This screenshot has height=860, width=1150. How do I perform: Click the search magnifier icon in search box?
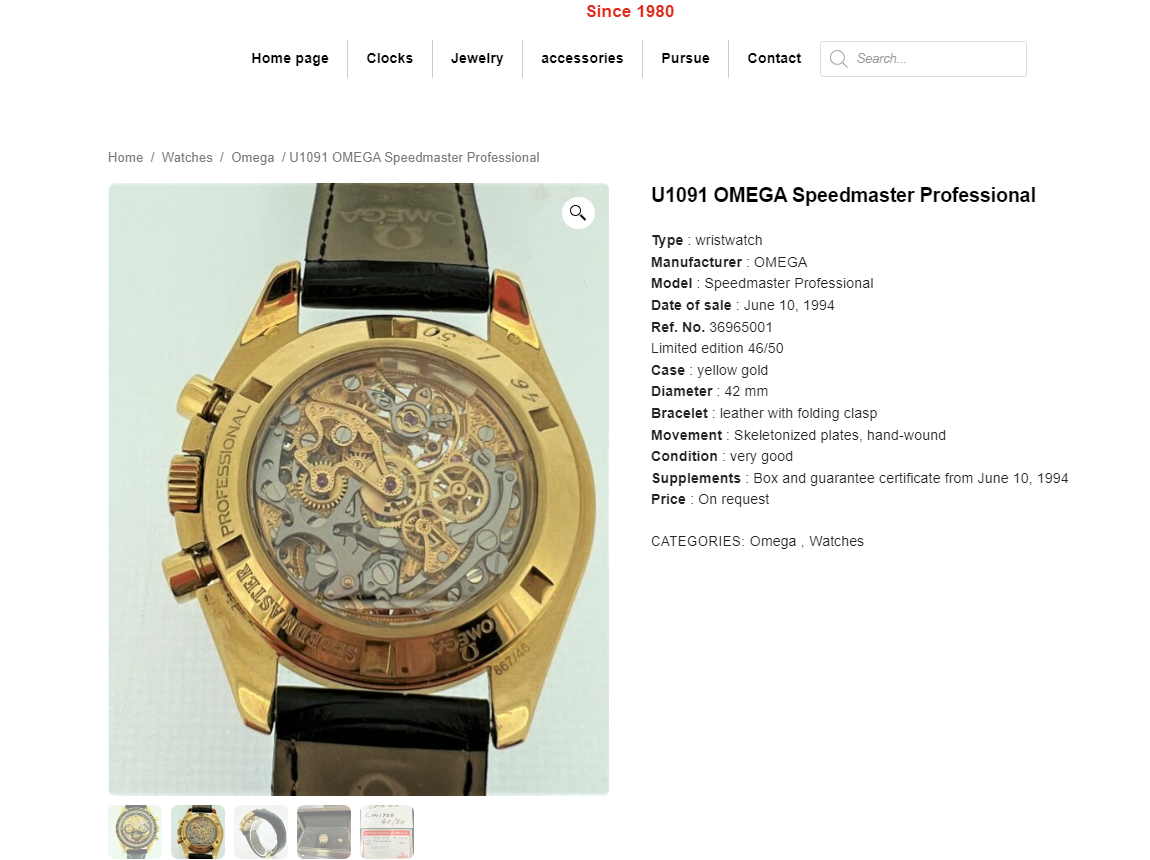(838, 59)
